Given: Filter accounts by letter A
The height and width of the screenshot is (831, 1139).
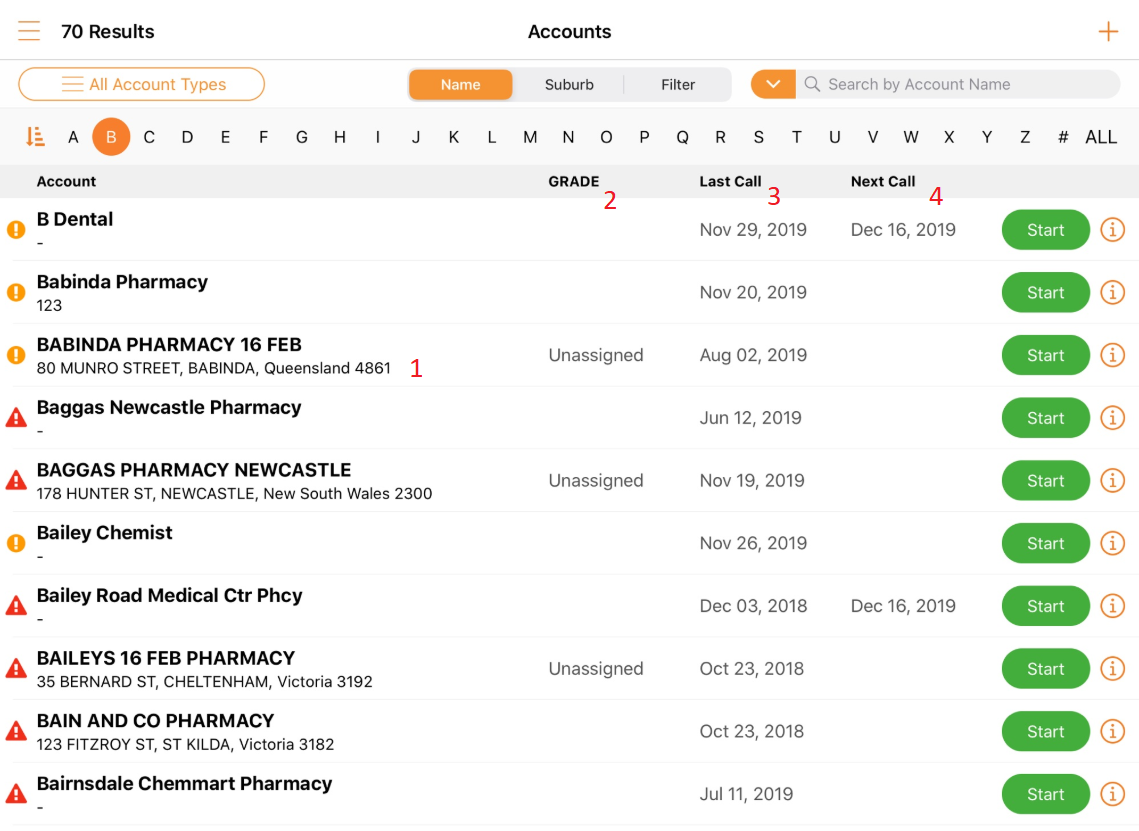Looking at the screenshot, I should (x=73, y=137).
